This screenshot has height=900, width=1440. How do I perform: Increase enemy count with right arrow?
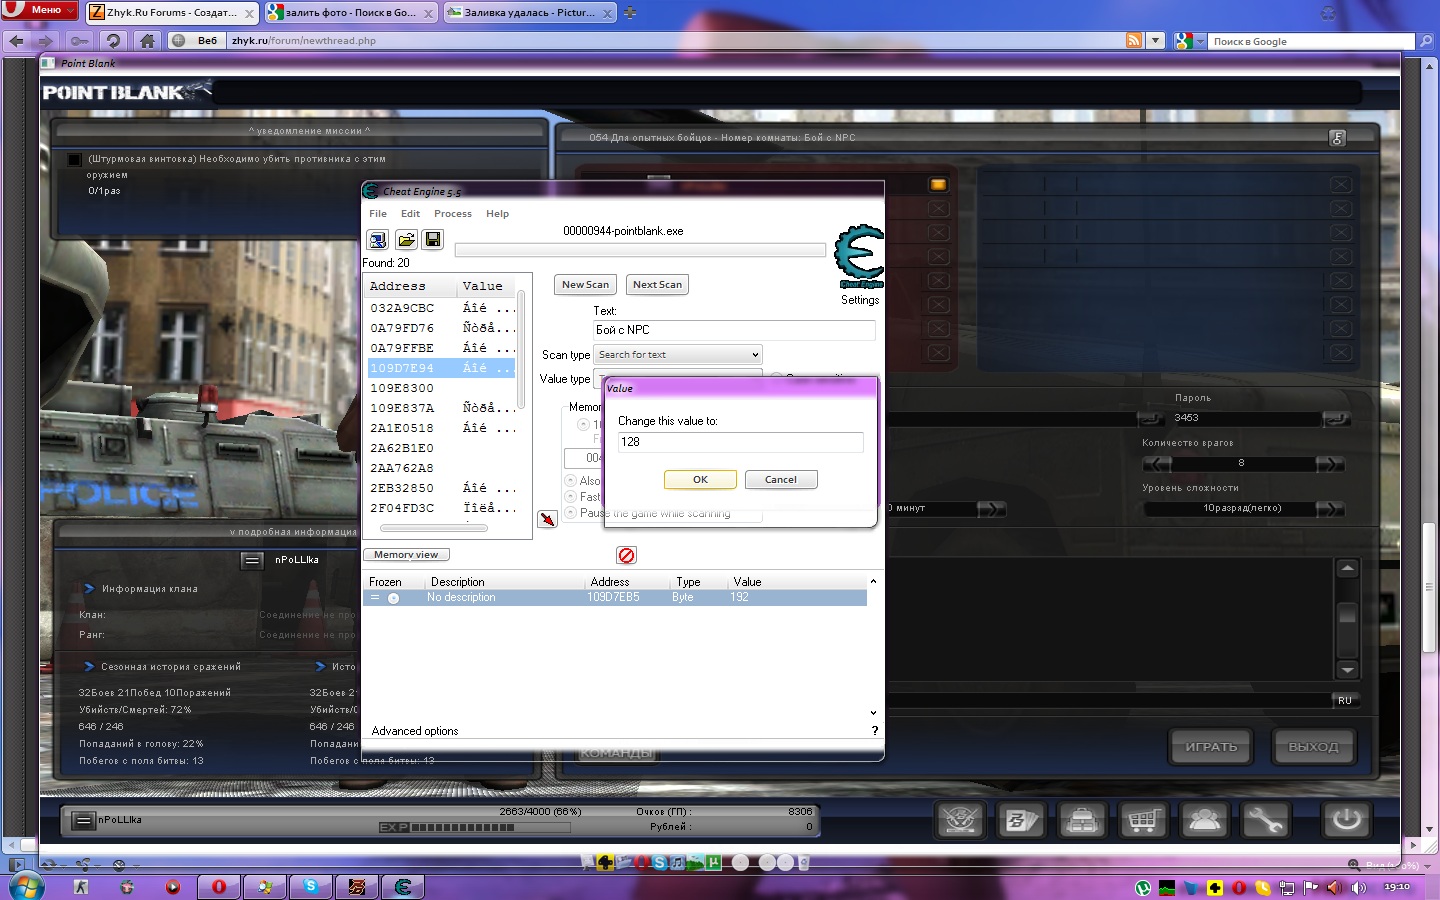pos(1329,464)
